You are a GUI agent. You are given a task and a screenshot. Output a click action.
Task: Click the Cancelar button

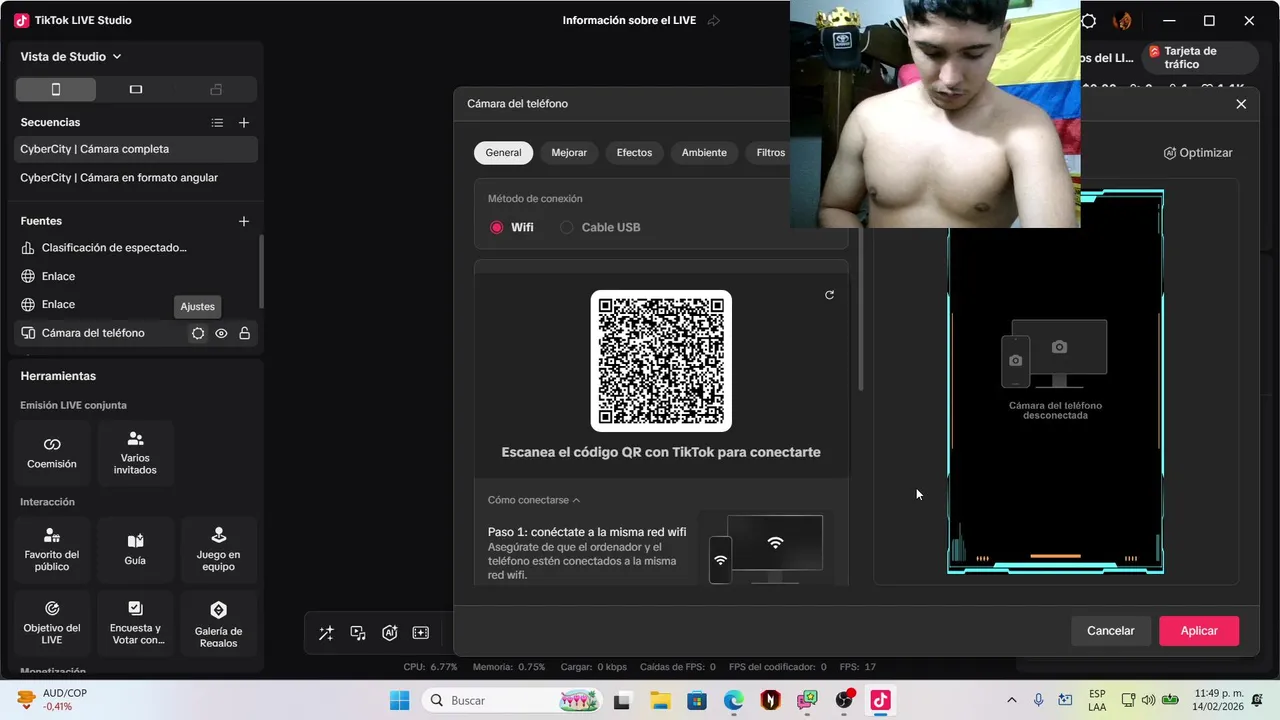coord(1111,631)
